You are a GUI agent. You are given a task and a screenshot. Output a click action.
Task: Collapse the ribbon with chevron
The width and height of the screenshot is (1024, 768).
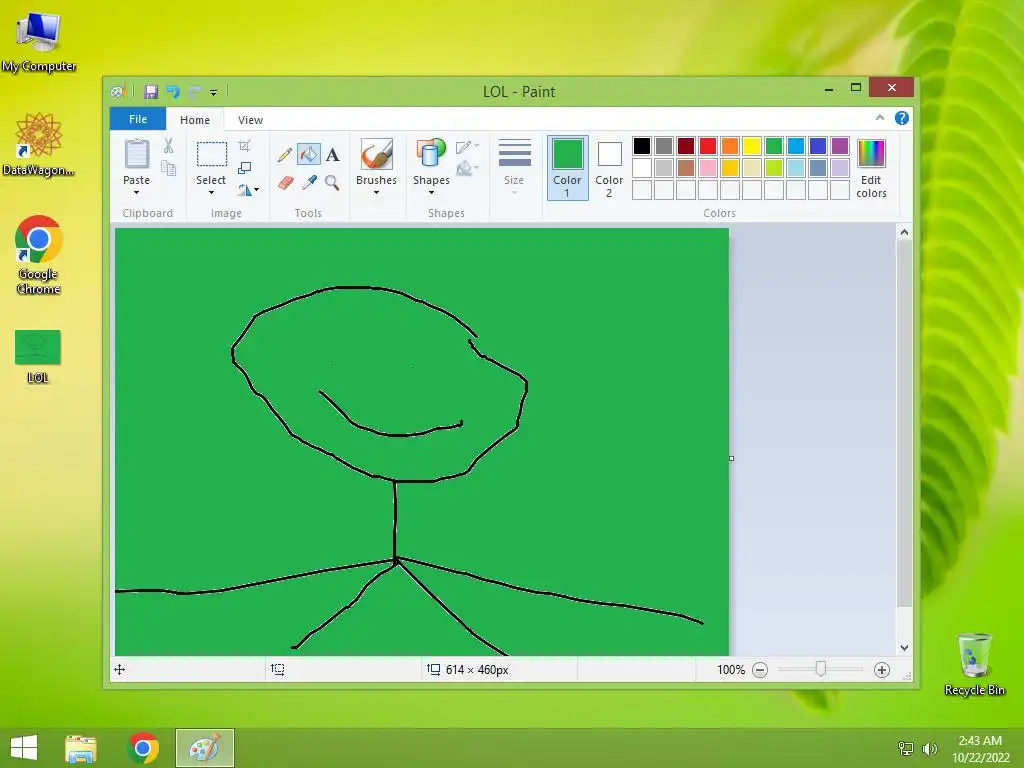(x=880, y=118)
